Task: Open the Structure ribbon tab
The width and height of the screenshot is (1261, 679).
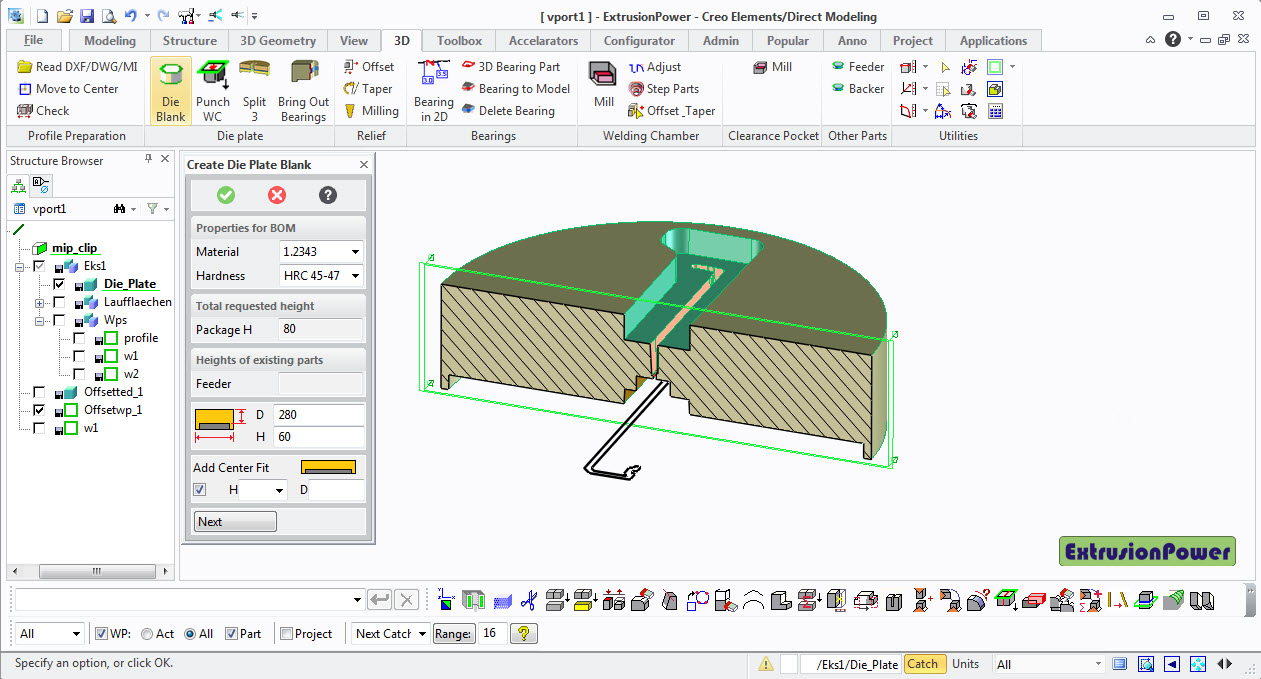Action: (190, 41)
